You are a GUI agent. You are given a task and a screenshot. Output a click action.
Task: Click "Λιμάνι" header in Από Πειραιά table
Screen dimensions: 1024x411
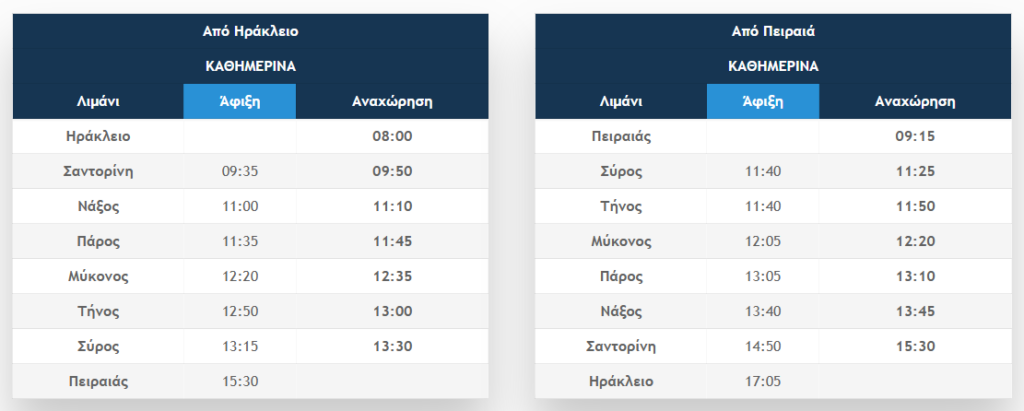(x=620, y=101)
